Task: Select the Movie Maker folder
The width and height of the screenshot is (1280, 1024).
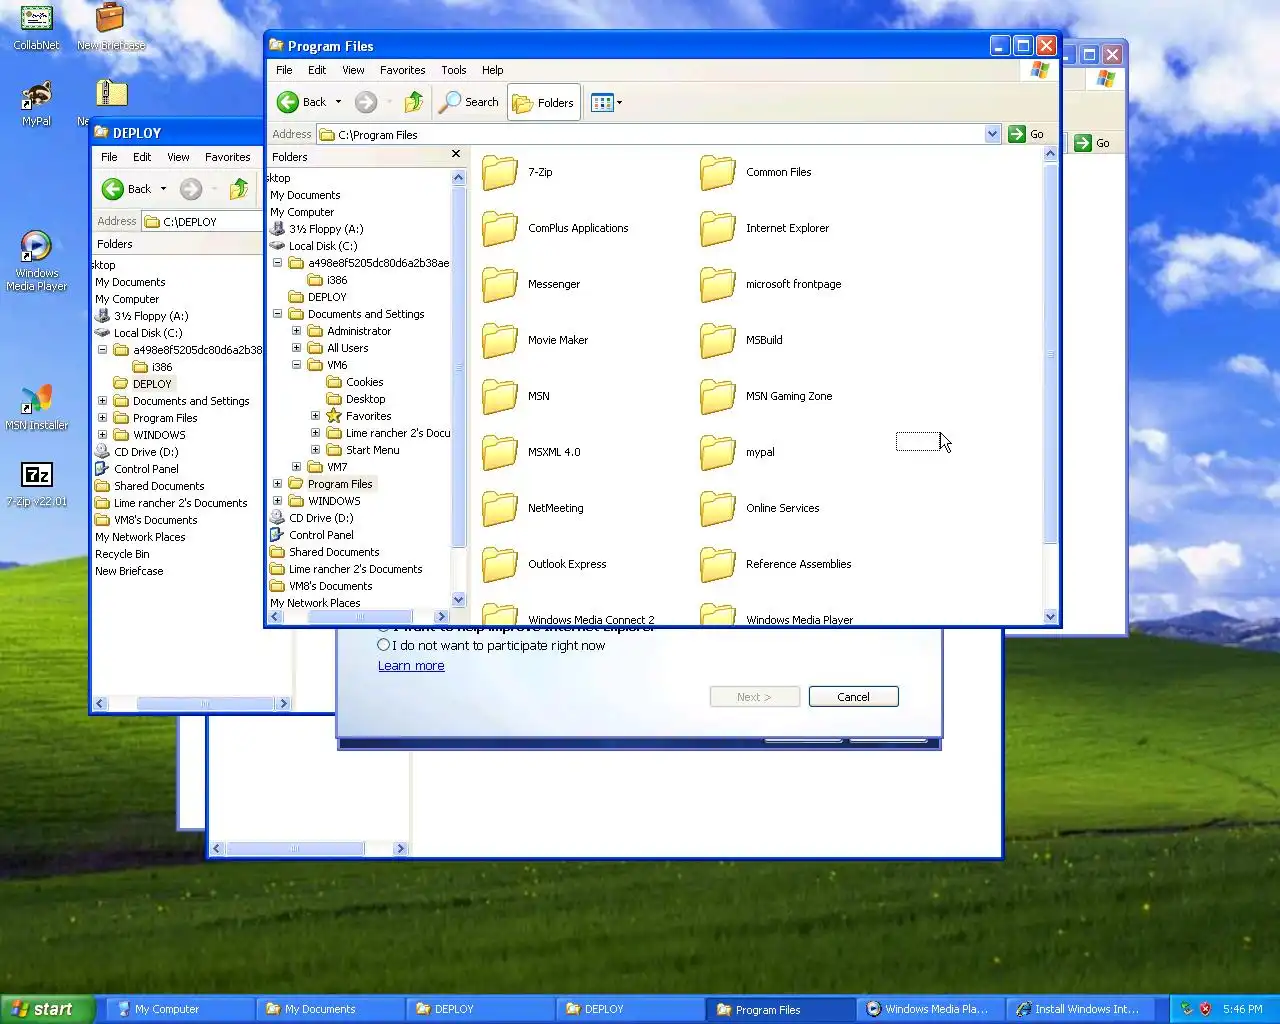Action: coord(536,340)
